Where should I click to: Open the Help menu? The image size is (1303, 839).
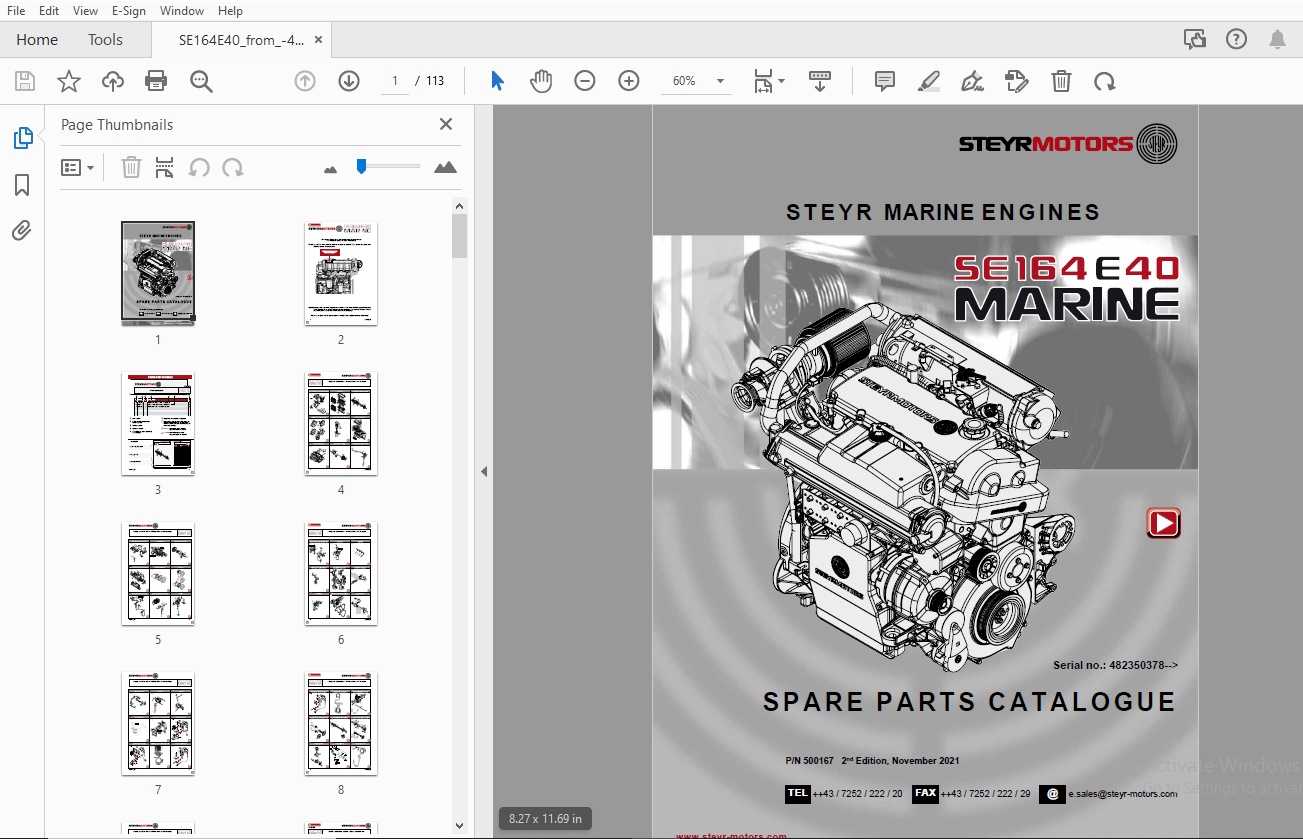[230, 10]
